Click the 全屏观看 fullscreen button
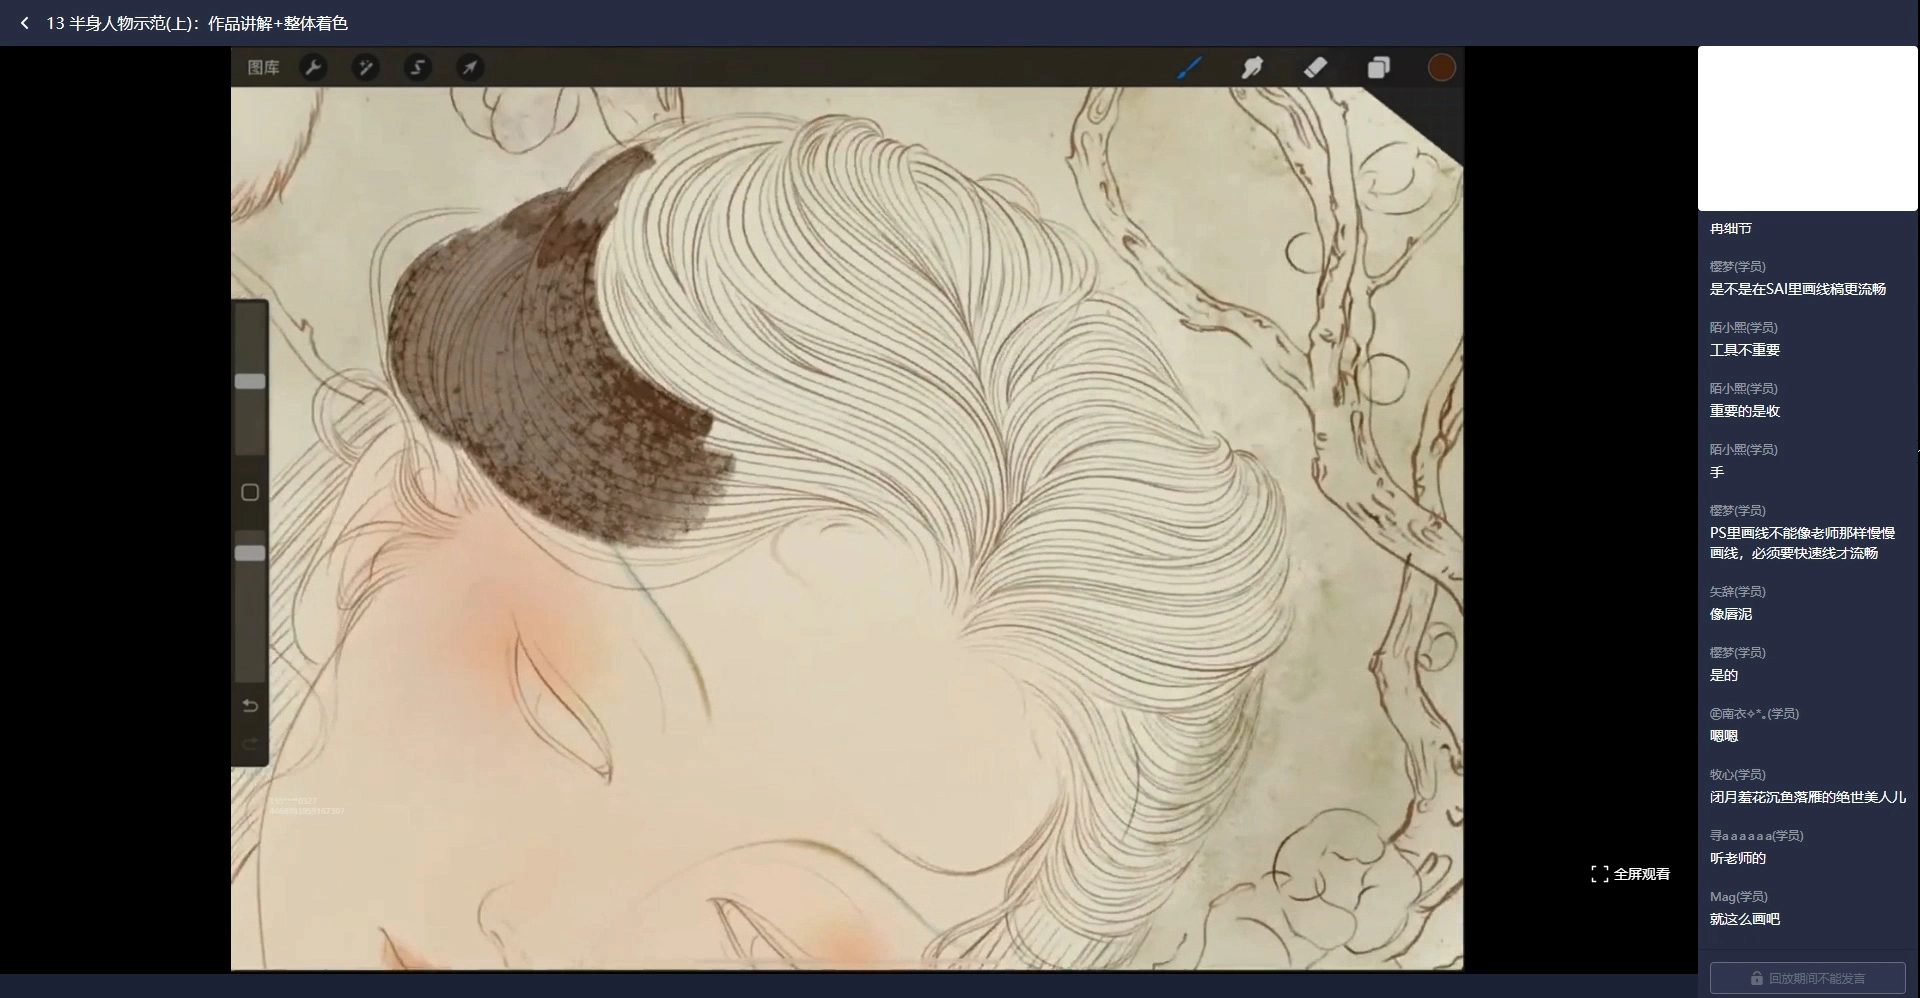Screen dimensions: 1920x998 point(1630,874)
